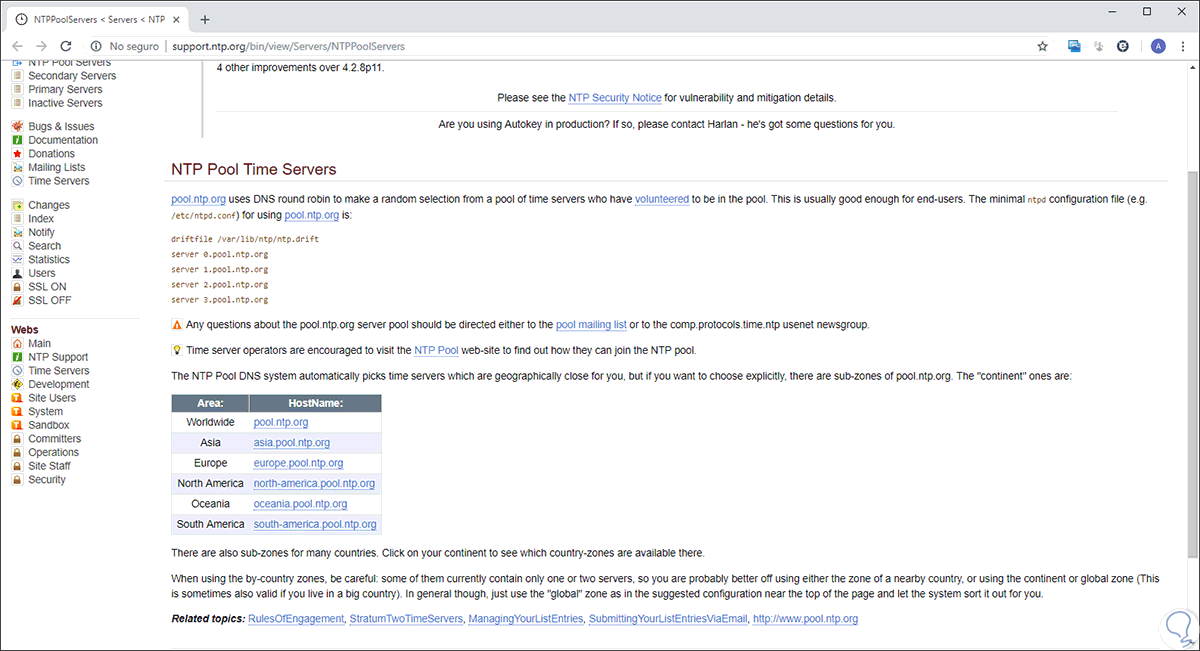This screenshot has width=1200, height=651.
Task: Click the Sandbox web icon
Action: click(x=17, y=425)
